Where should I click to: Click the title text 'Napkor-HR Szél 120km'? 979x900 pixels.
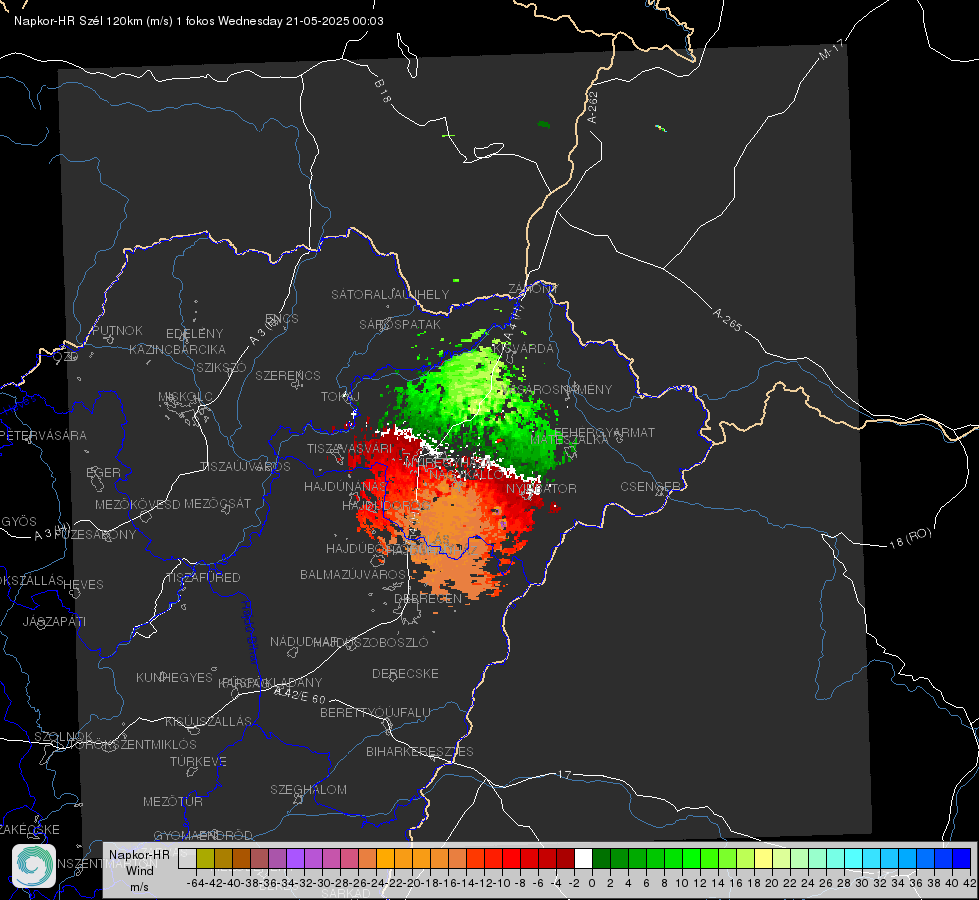click(78, 21)
